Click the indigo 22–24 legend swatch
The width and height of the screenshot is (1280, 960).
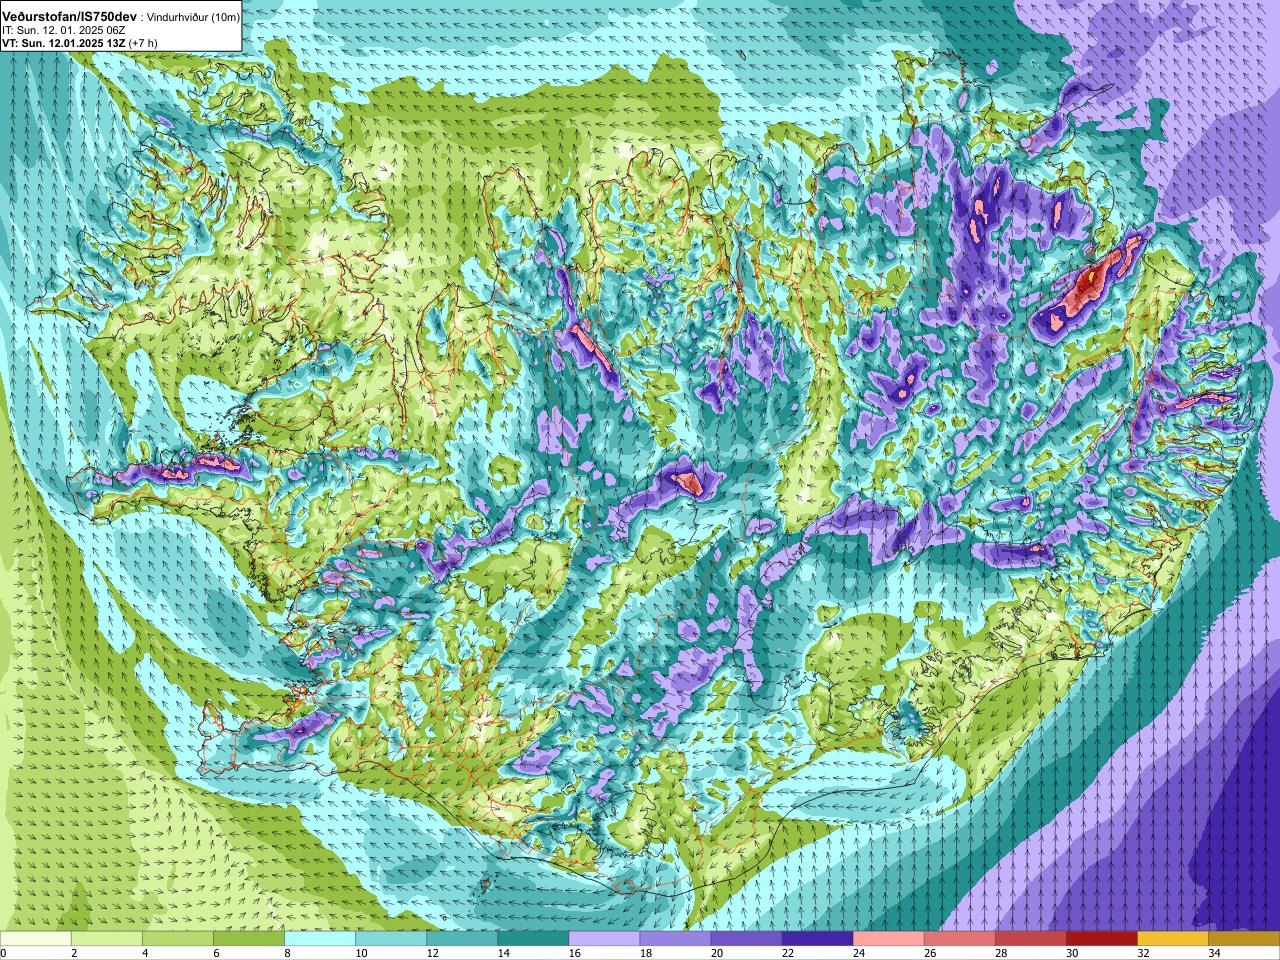pyautogui.click(x=817, y=939)
